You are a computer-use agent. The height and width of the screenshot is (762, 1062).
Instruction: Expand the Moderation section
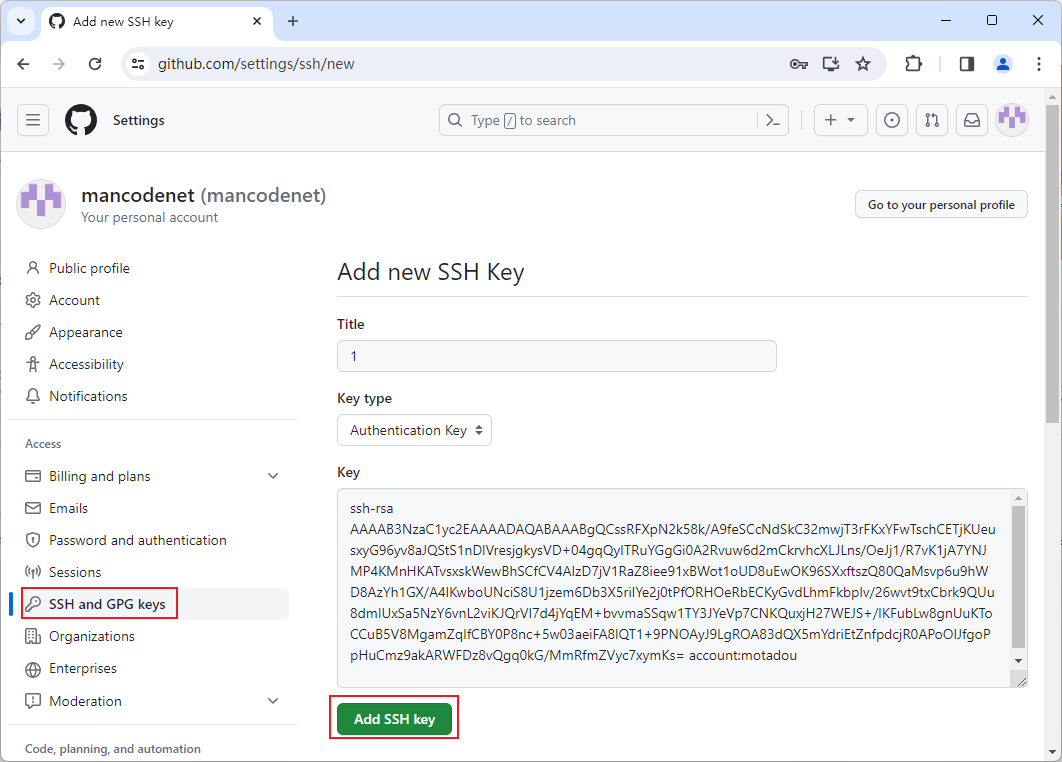(x=273, y=701)
